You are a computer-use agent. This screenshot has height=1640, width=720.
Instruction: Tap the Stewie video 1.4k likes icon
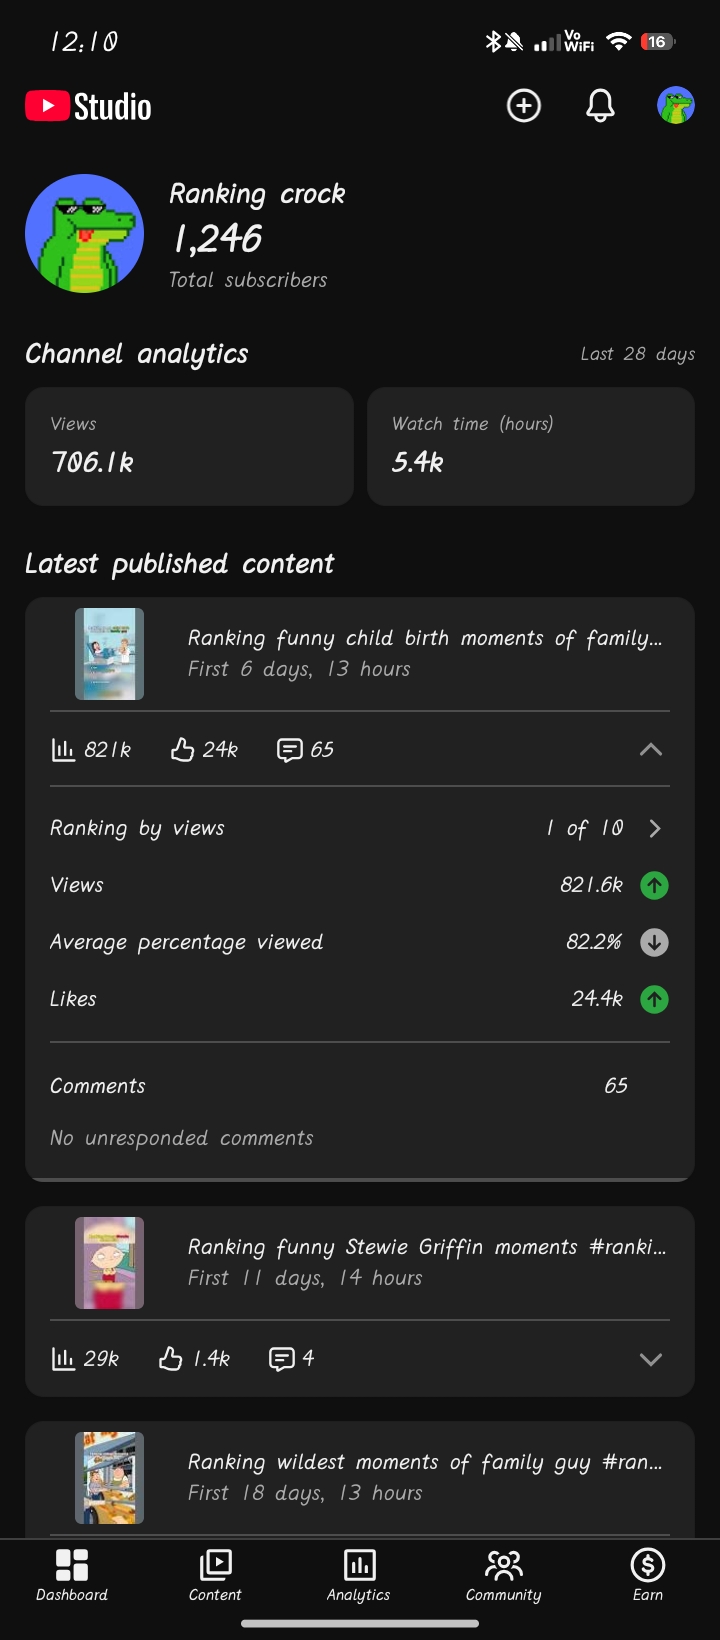tap(171, 1358)
